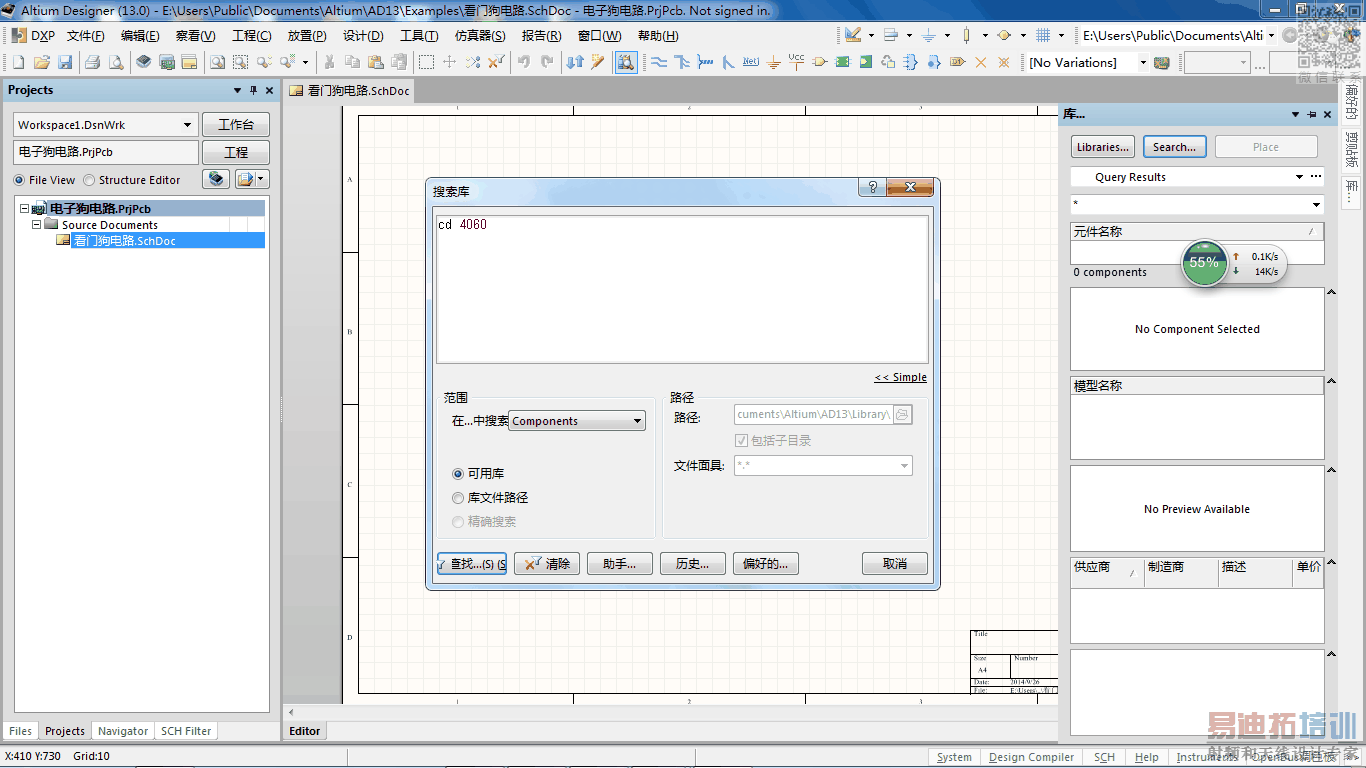Viewport: 1366px width, 768px height.
Task: Open the Workspace1.DsnWrk dropdown
Action: [187, 125]
